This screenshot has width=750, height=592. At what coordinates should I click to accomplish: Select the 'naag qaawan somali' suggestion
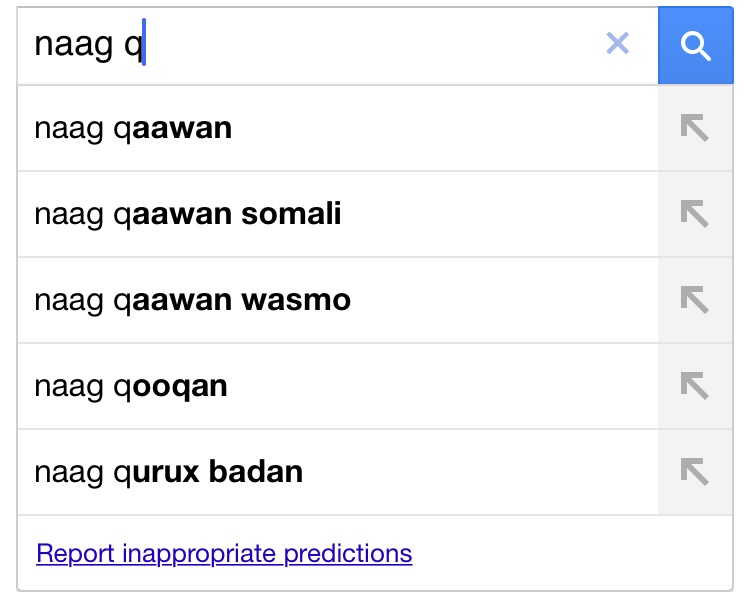(338, 214)
